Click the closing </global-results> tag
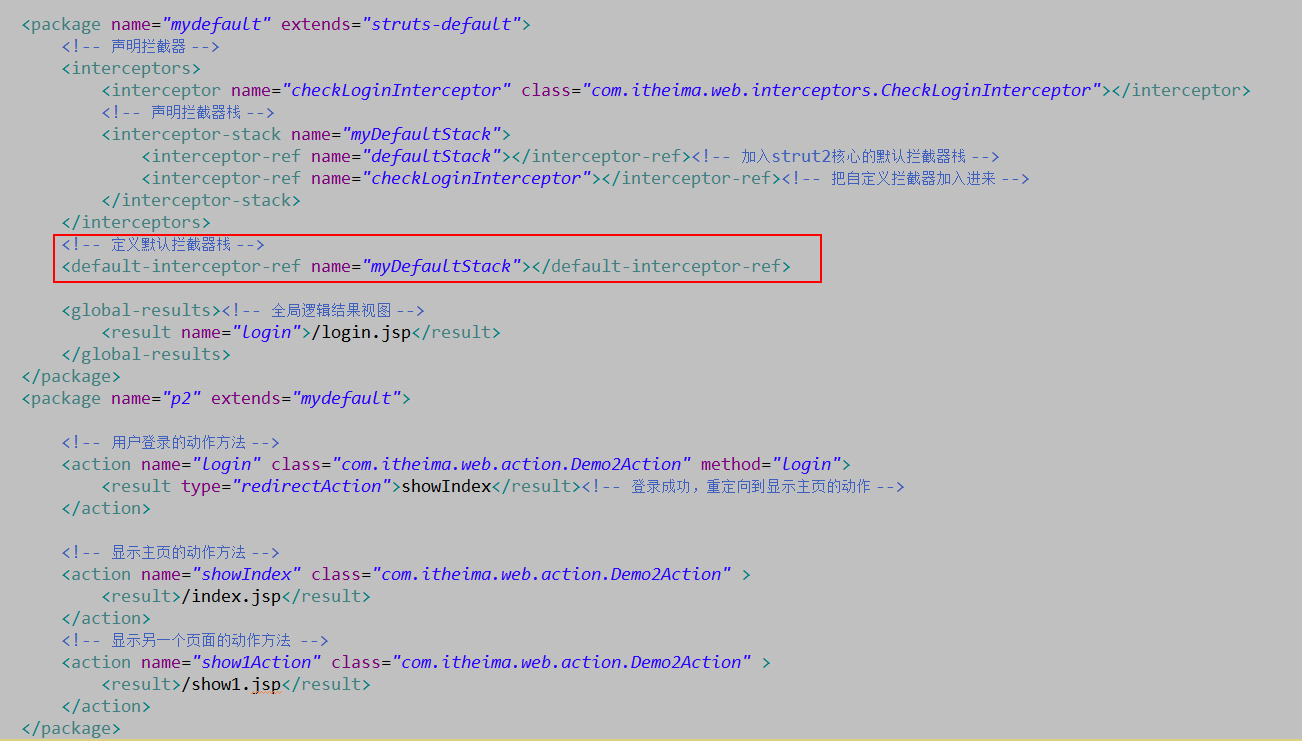Image resolution: width=1302 pixels, height=741 pixels. [x=146, y=354]
